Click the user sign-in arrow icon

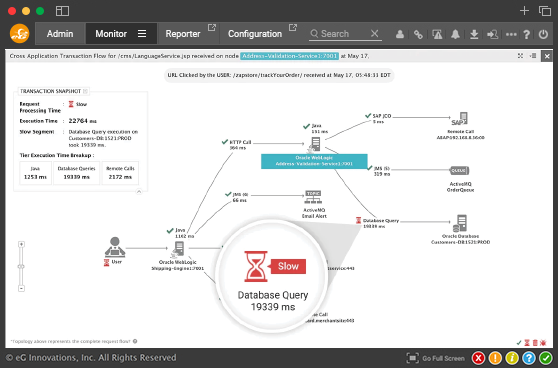[x=493, y=34]
